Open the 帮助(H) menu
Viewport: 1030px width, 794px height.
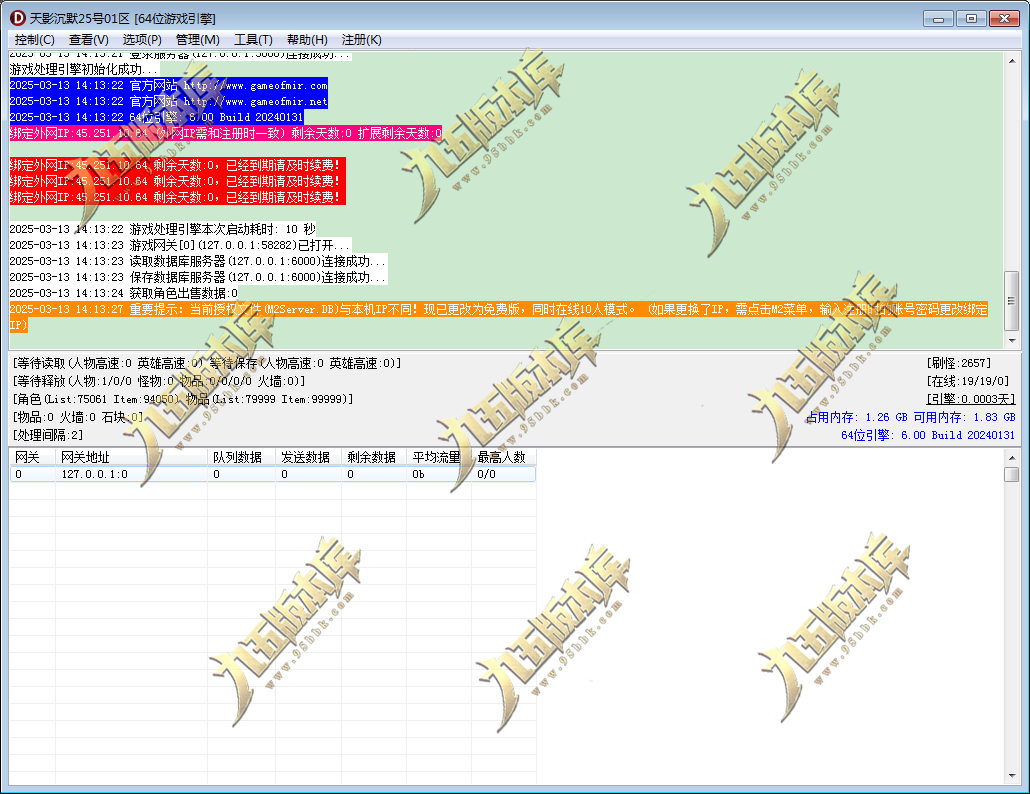point(307,40)
